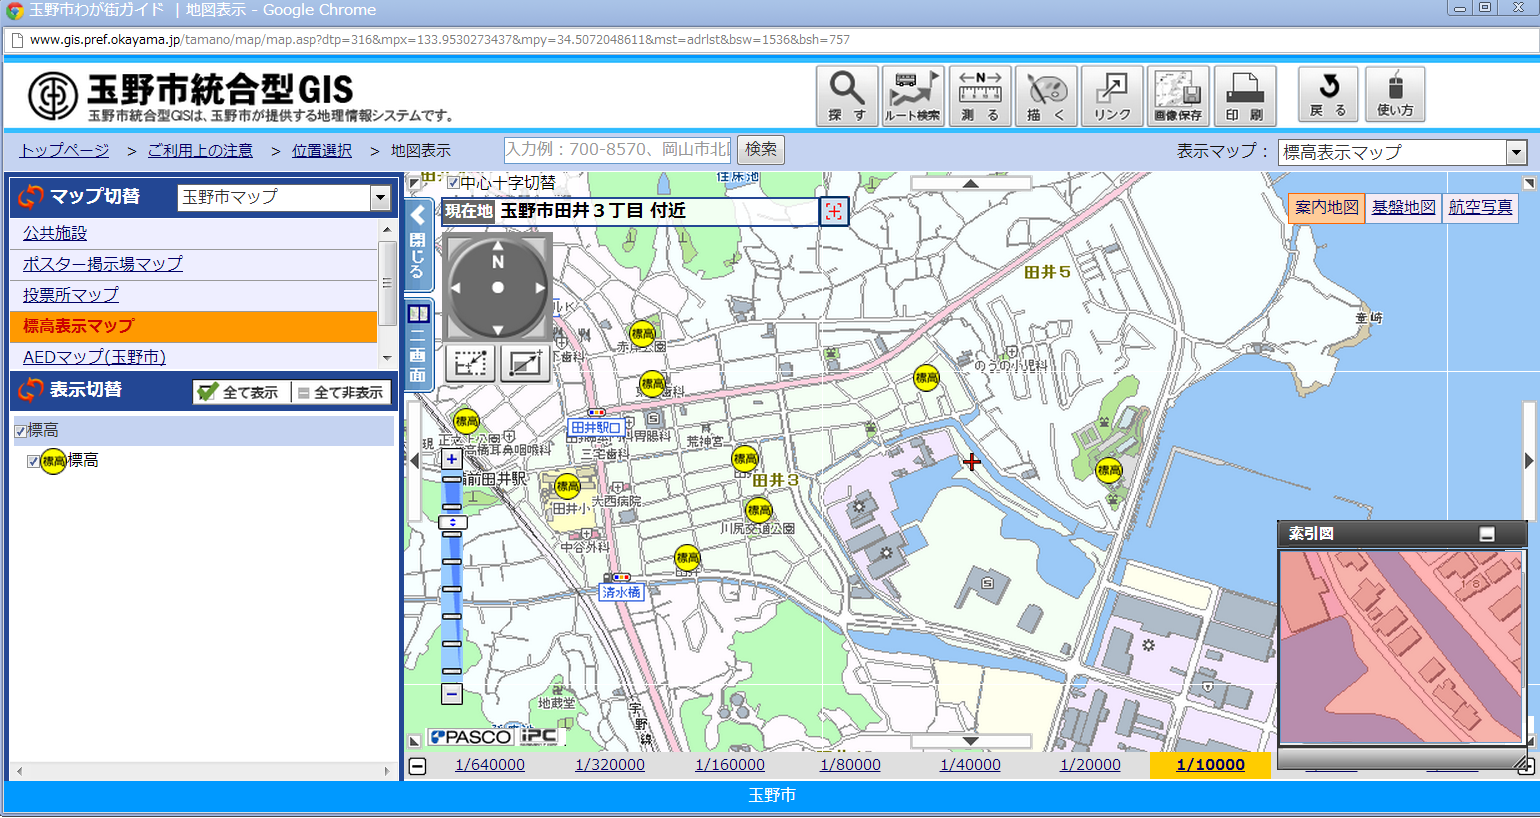Toggle the 中心十字切替 checkbox
Image resolution: width=1540 pixels, height=818 pixels.
(x=453, y=183)
